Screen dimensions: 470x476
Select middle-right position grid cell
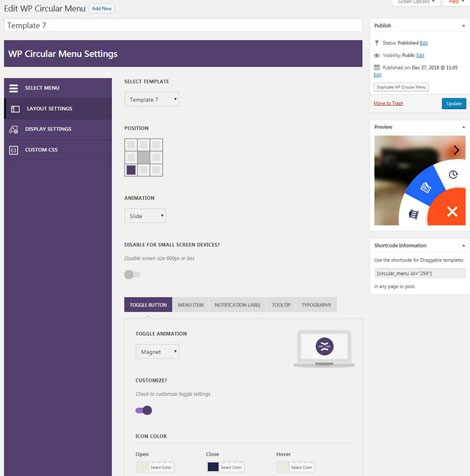pos(156,157)
